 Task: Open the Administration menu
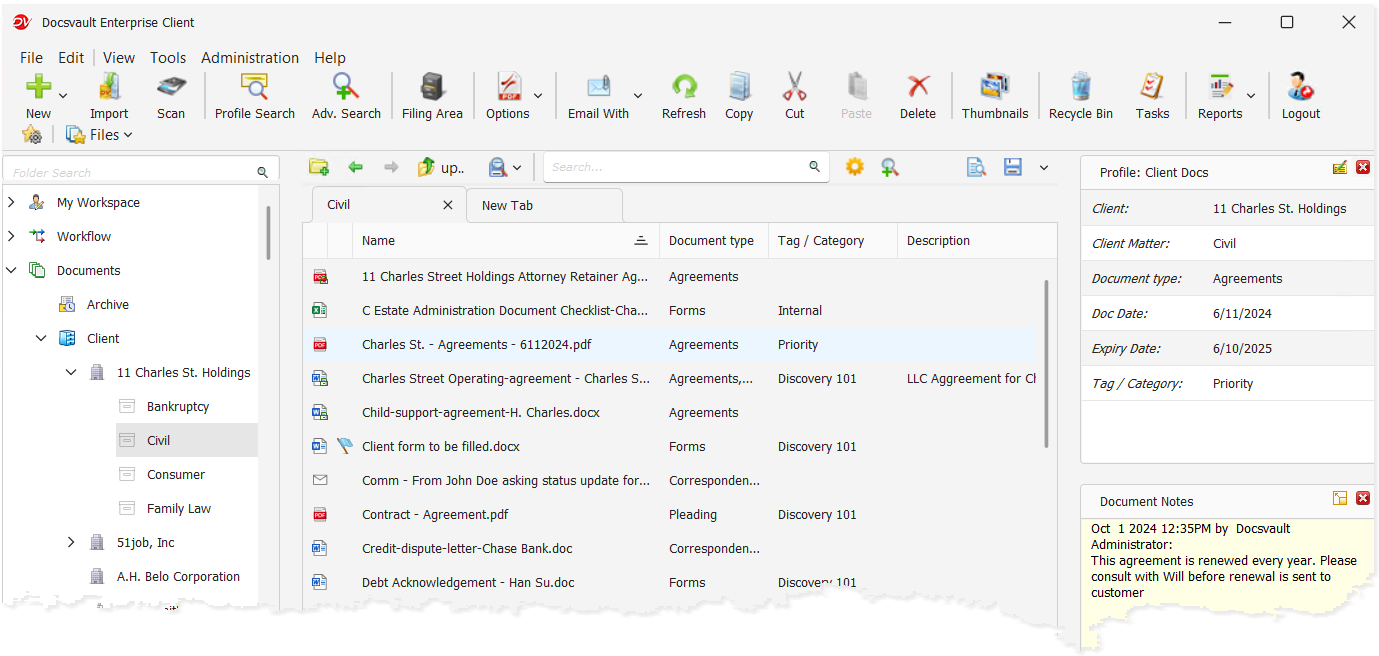click(x=250, y=58)
